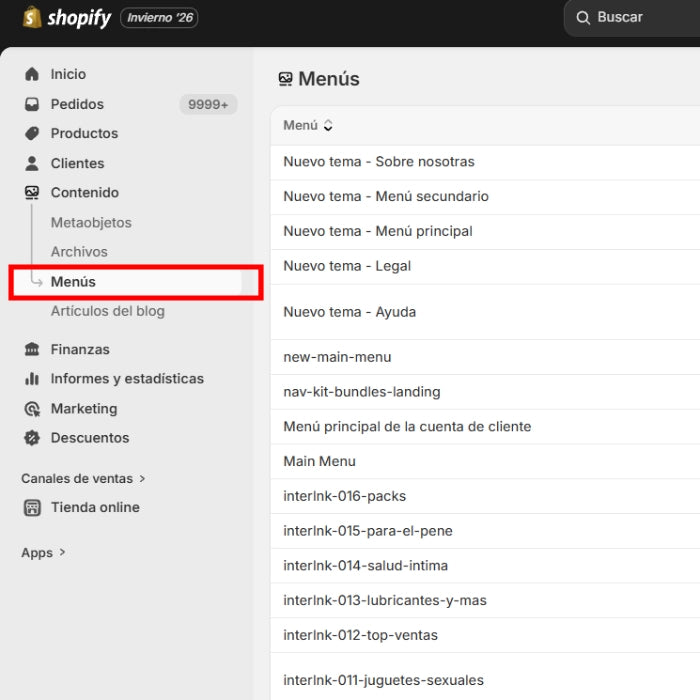Open interlnk-013-lubricantes-y-mas menu
The width and height of the screenshot is (700, 700).
pyautogui.click(x=485, y=601)
